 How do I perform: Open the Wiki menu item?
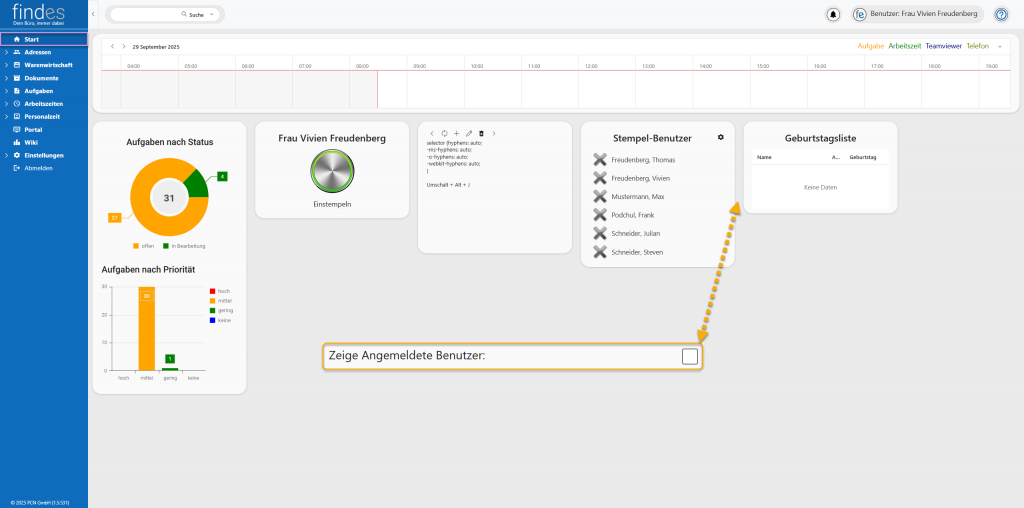tap(30, 142)
